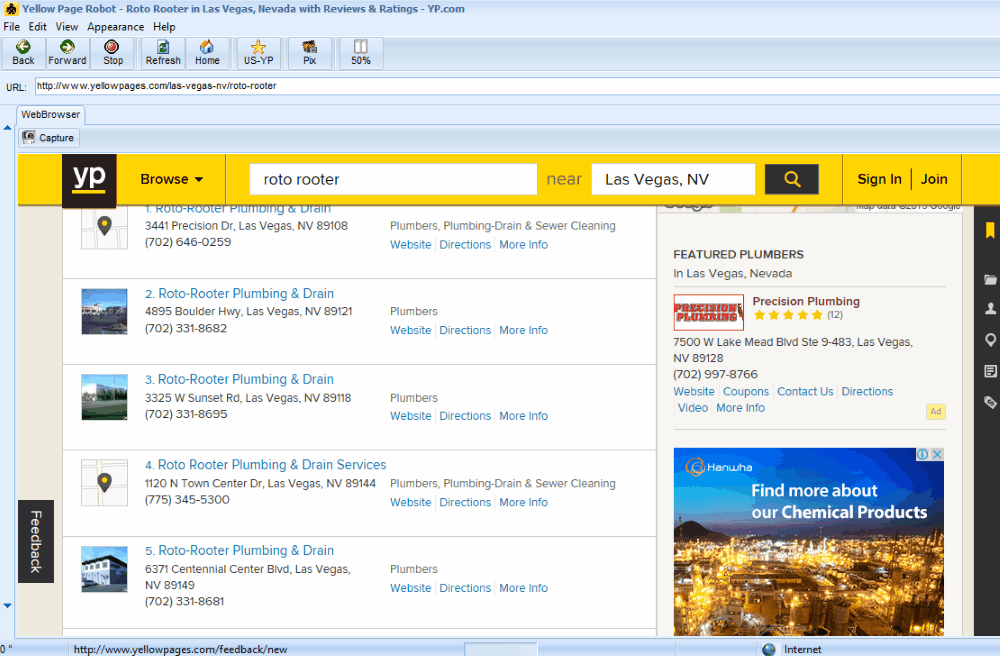
Task: Click phone number (702) 331-8682
Action: coord(186,328)
